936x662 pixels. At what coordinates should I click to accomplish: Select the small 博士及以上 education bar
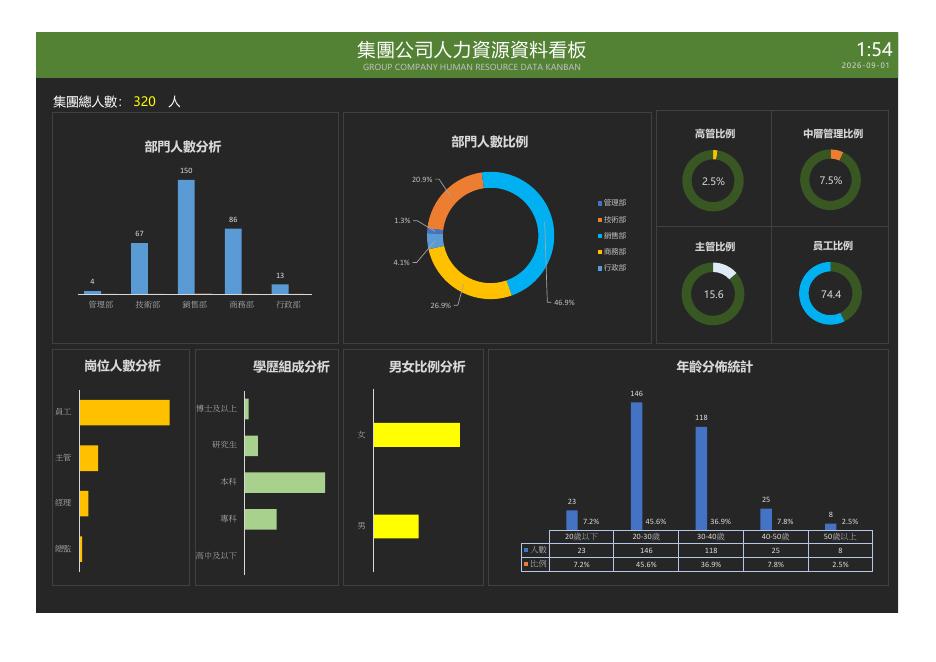(247, 409)
